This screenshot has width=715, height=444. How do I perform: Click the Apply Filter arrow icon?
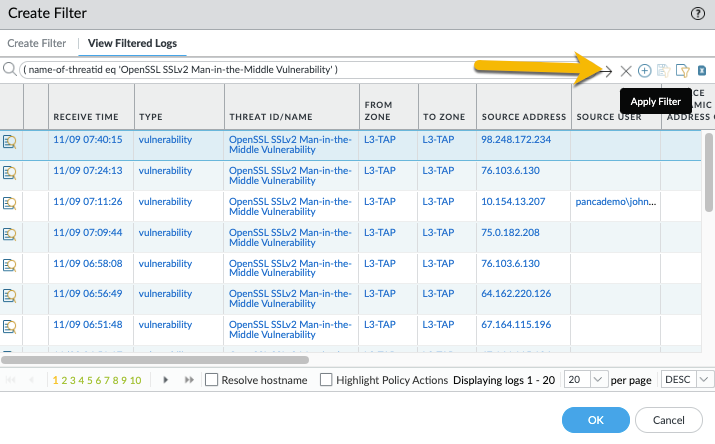606,70
